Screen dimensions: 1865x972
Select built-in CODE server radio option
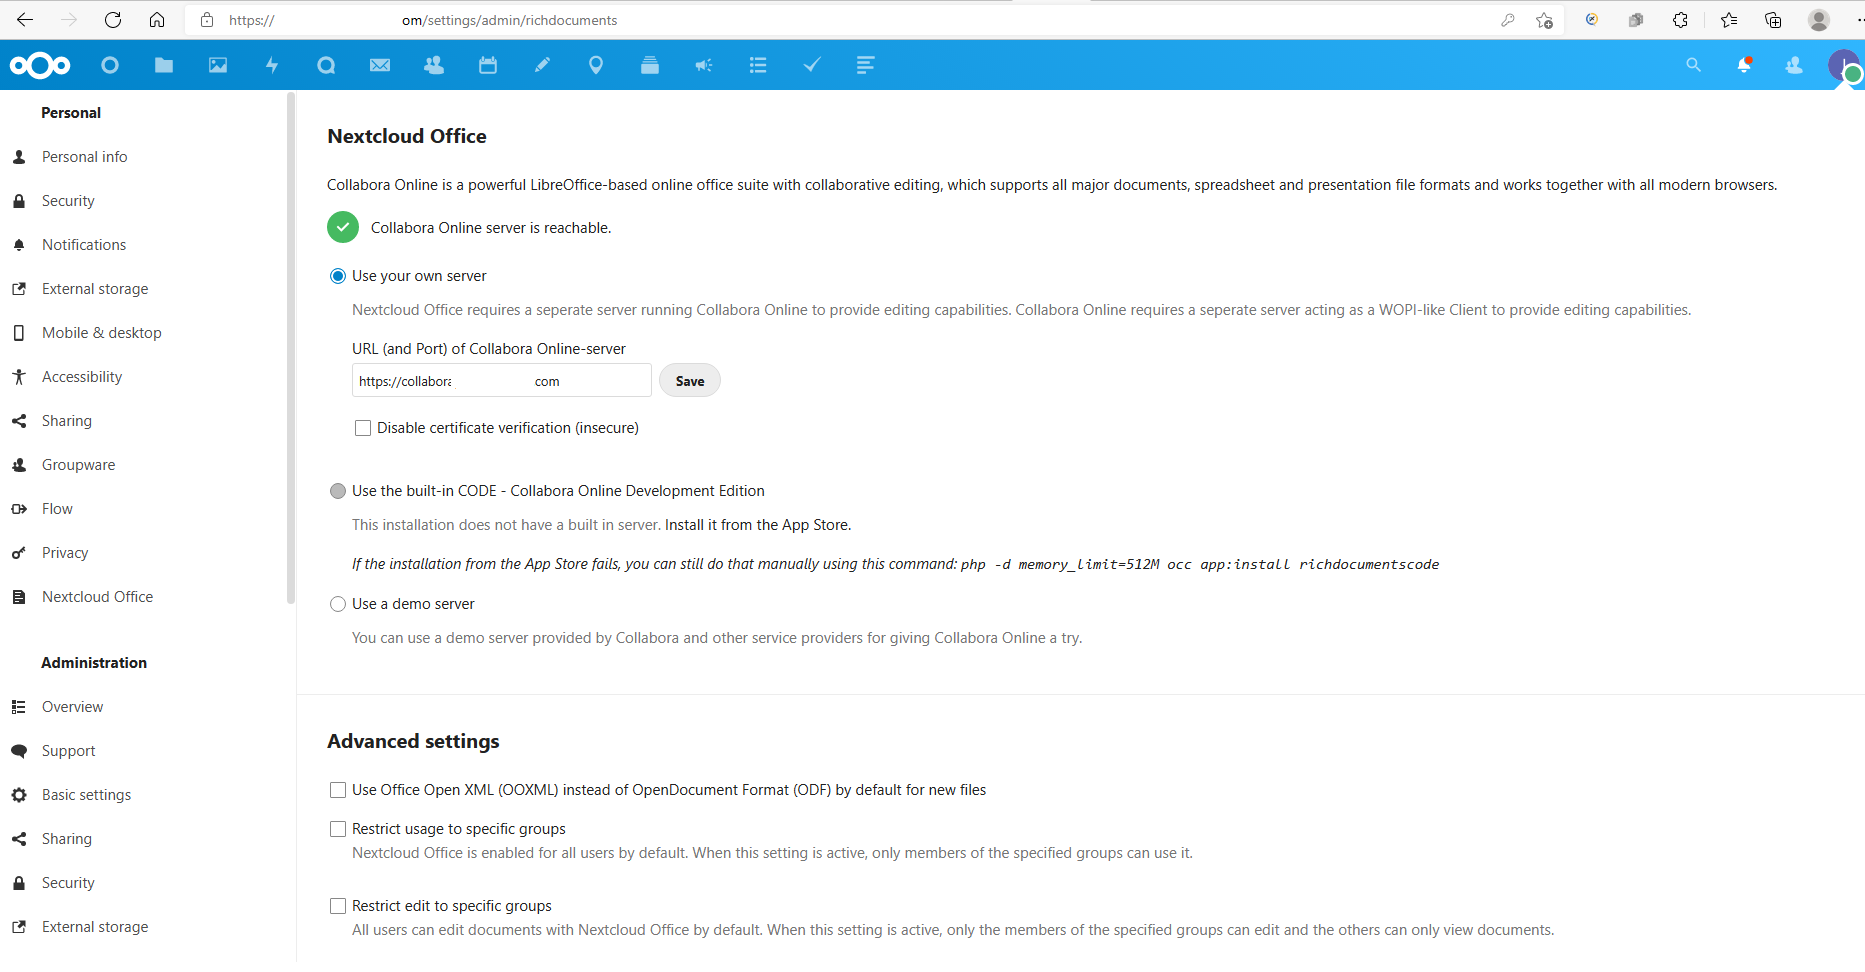[338, 491]
